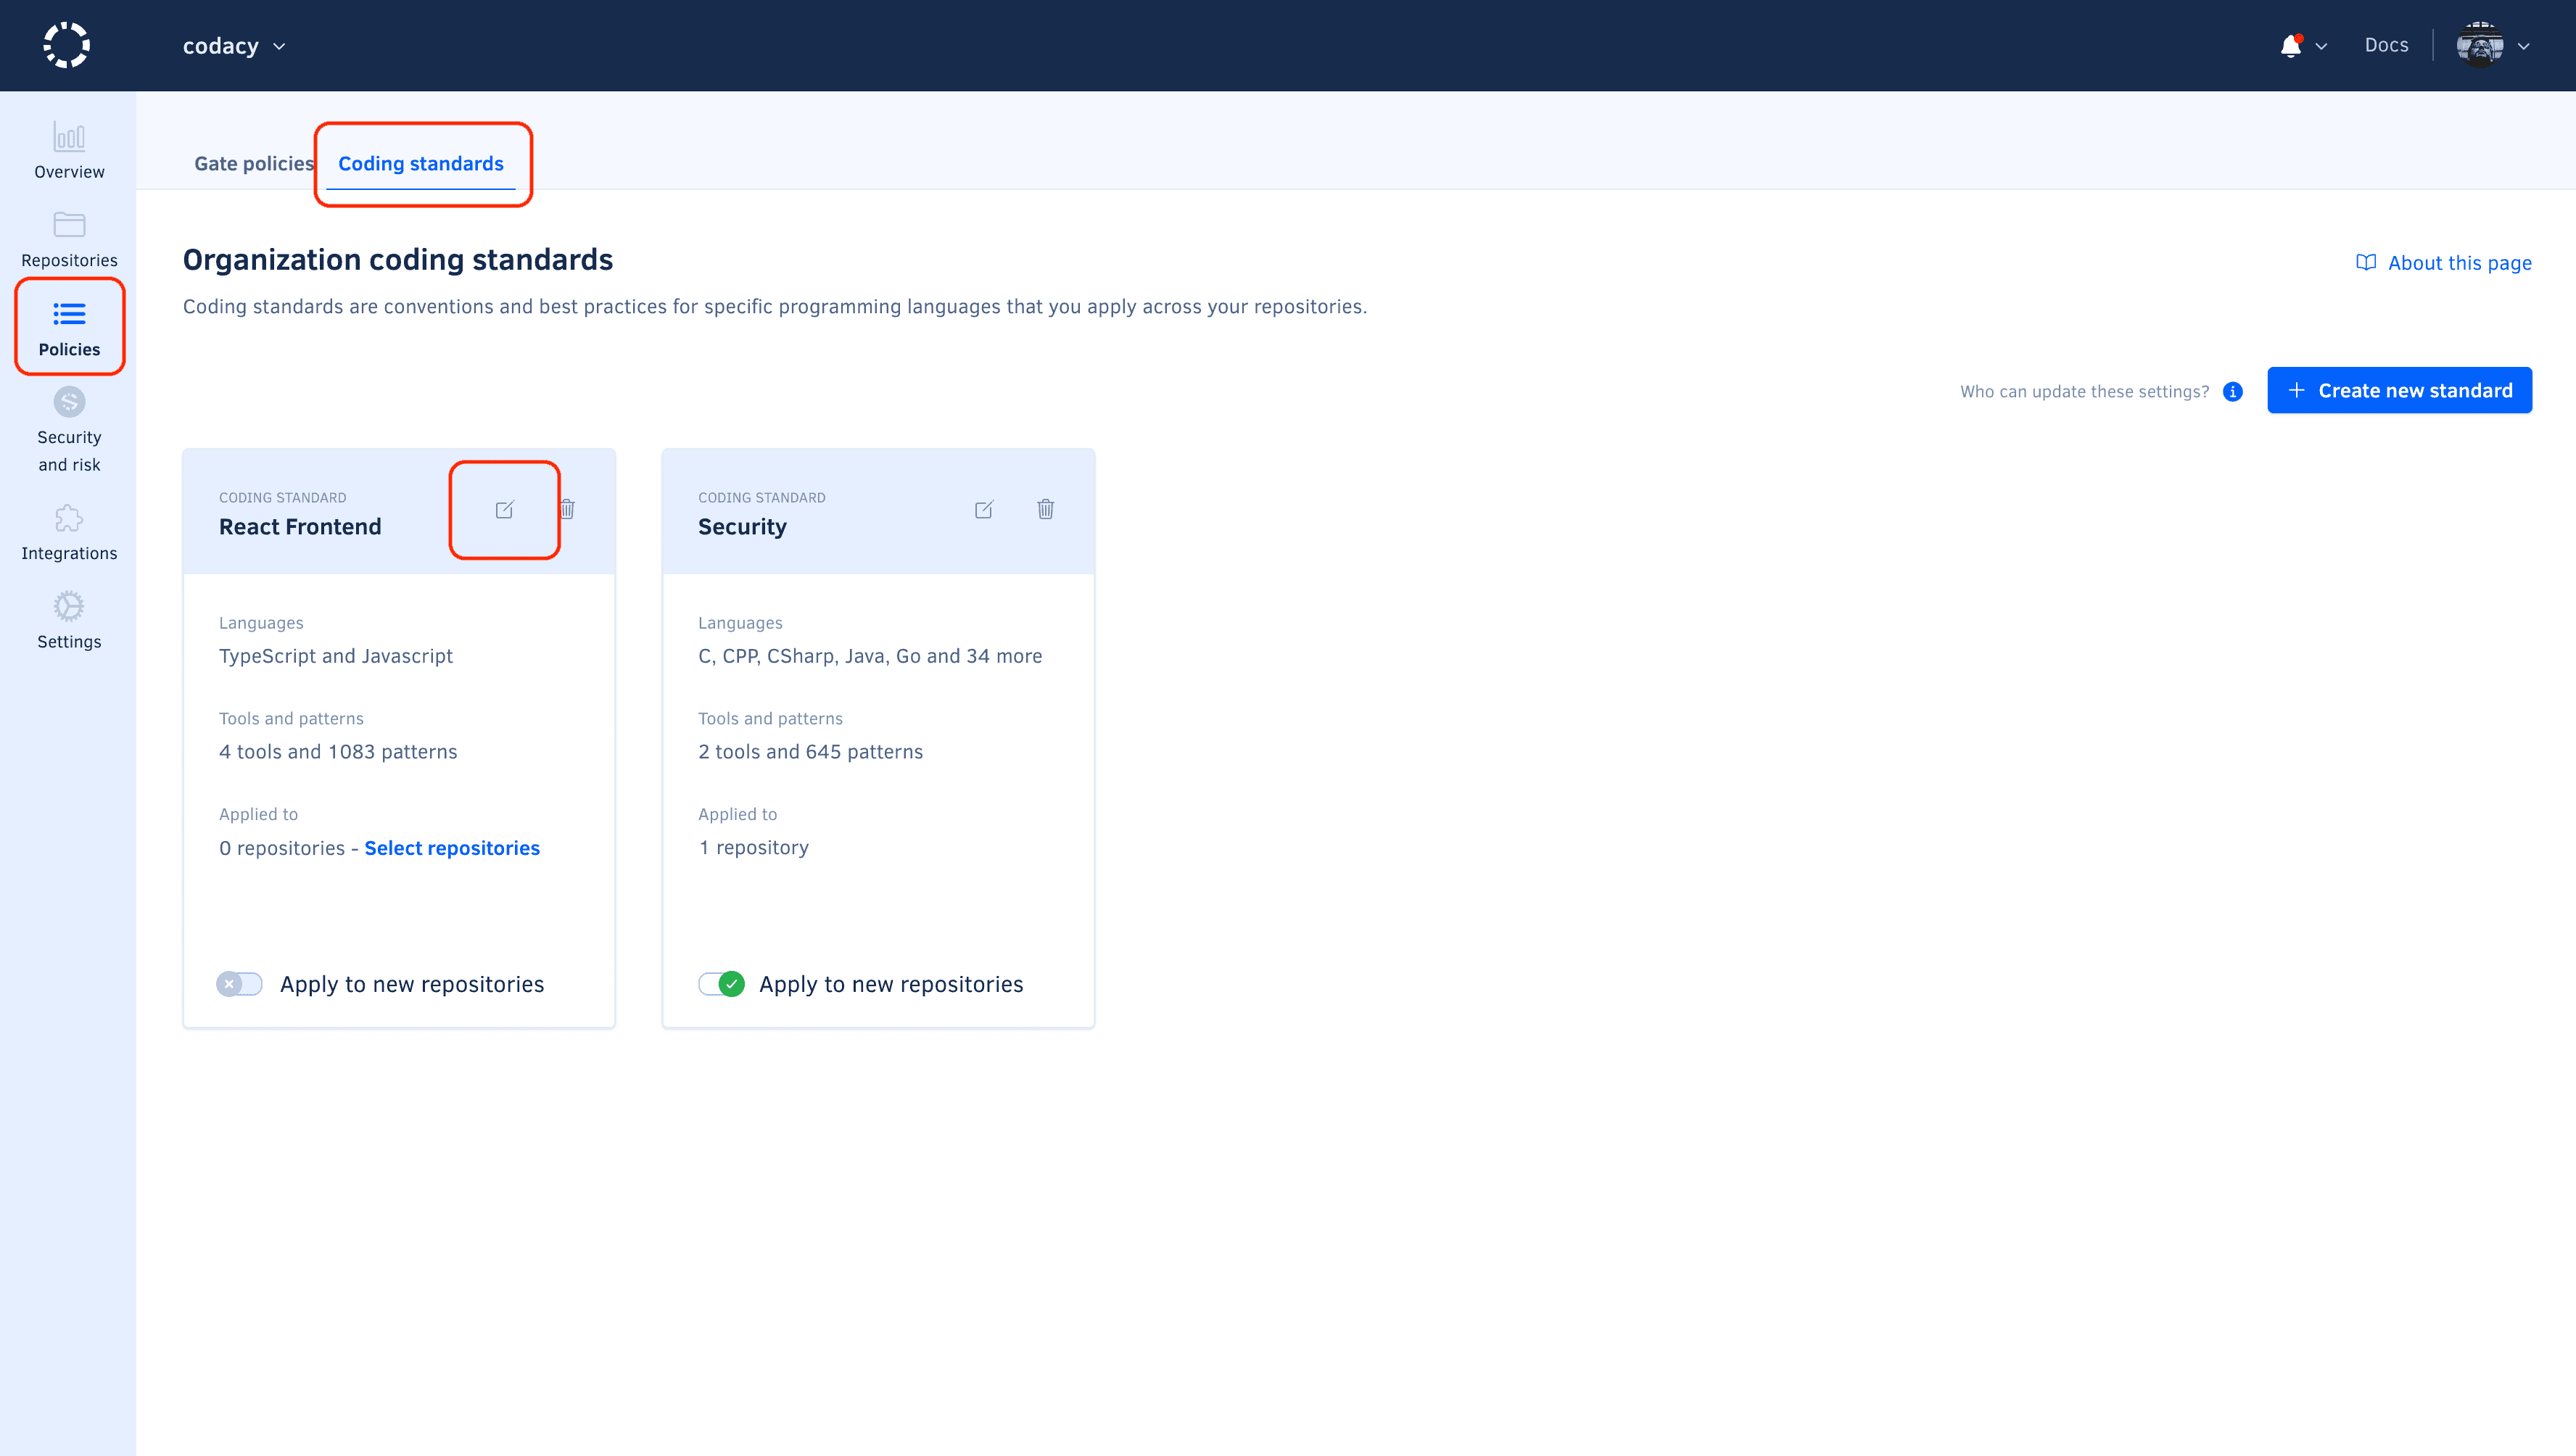
Task: Click Select repositories for React Frontend
Action: (x=452, y=847)
